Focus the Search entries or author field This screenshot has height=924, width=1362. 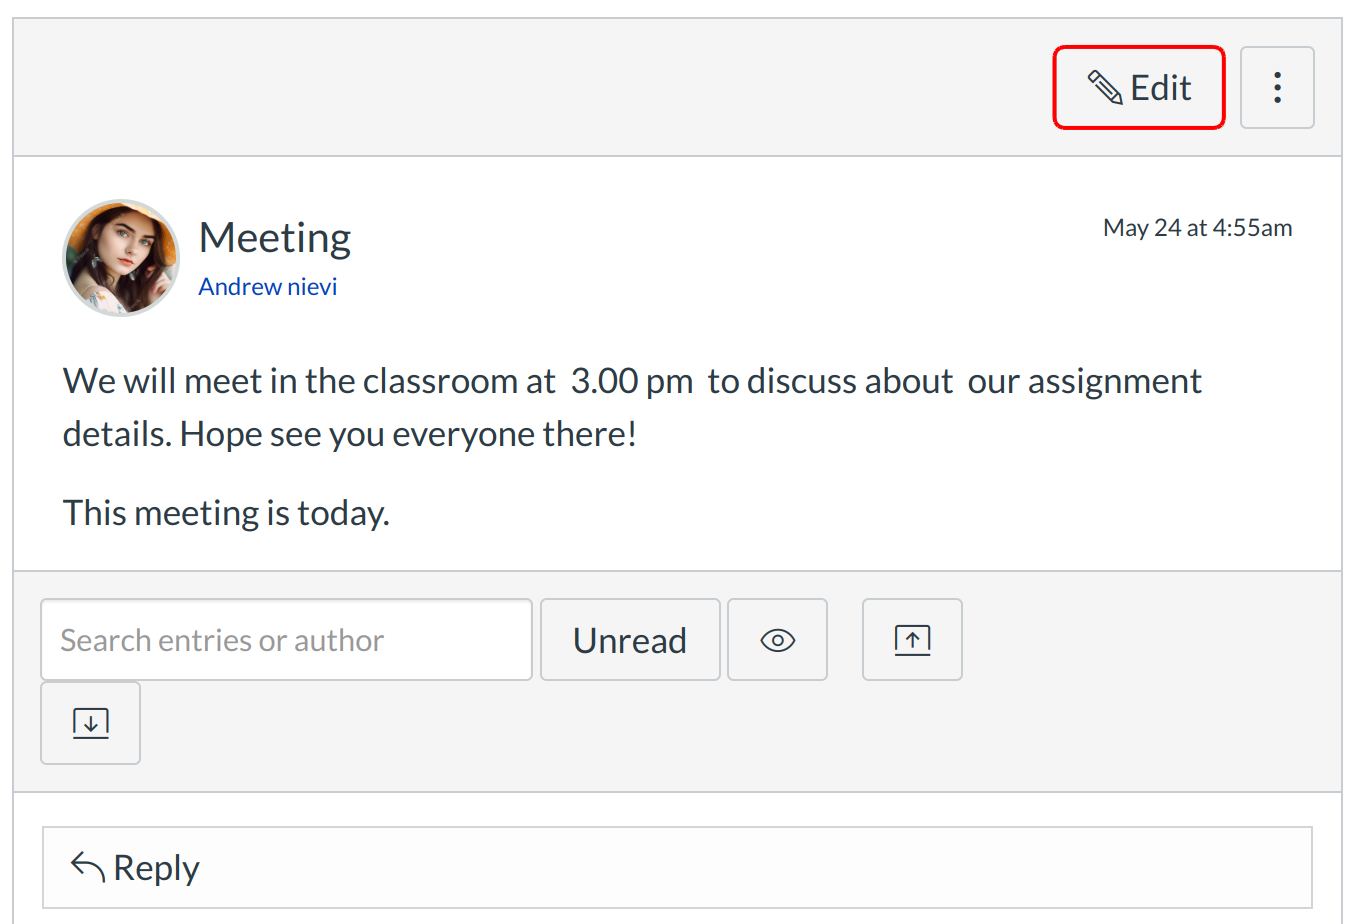pos(286,640)
